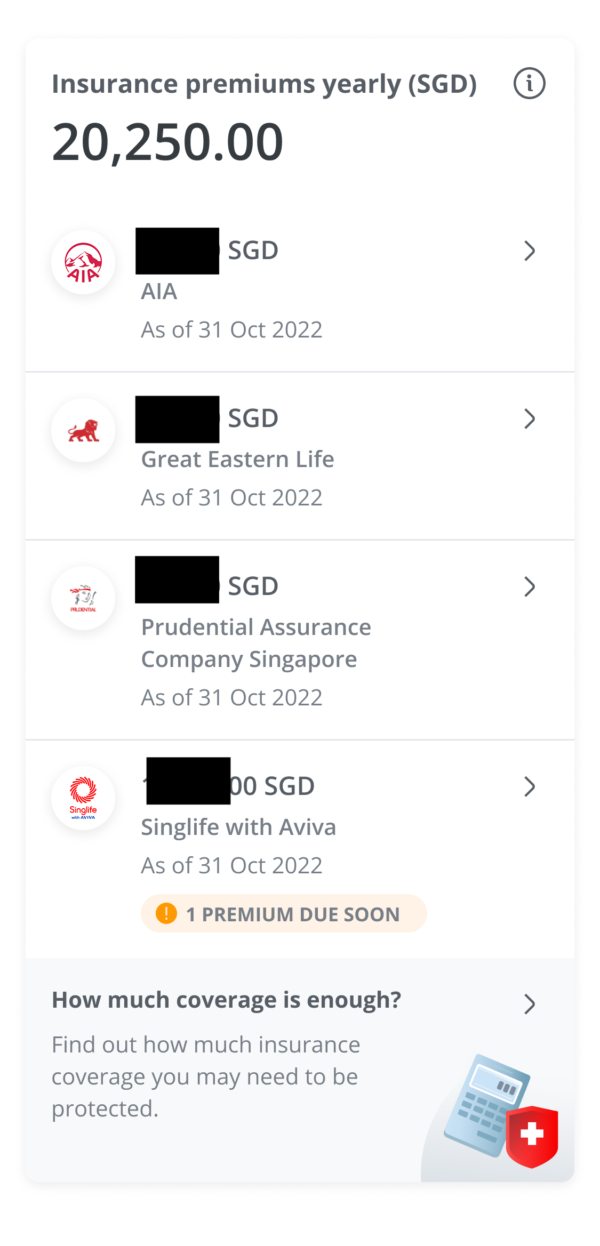Click the Find out how much coverage description
Image resolution: width=600 pixels, height=1246 pixels.
[205, 1076]
